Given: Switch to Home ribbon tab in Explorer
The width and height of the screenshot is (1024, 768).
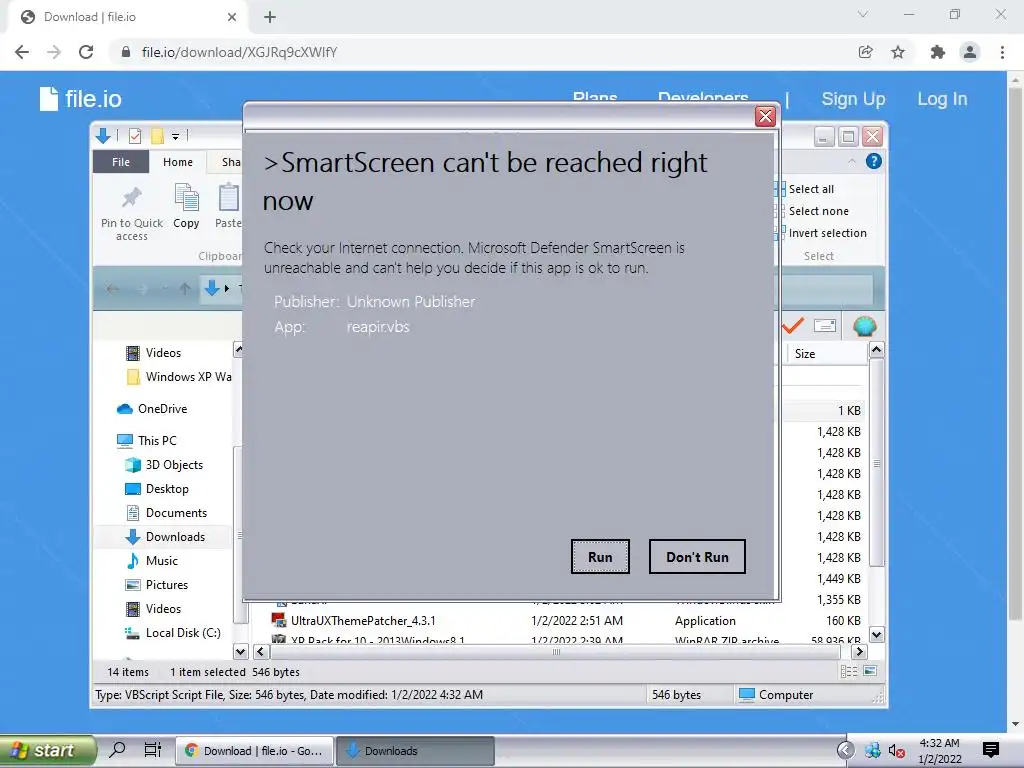Looking at the screenshot, I should 178,162.
